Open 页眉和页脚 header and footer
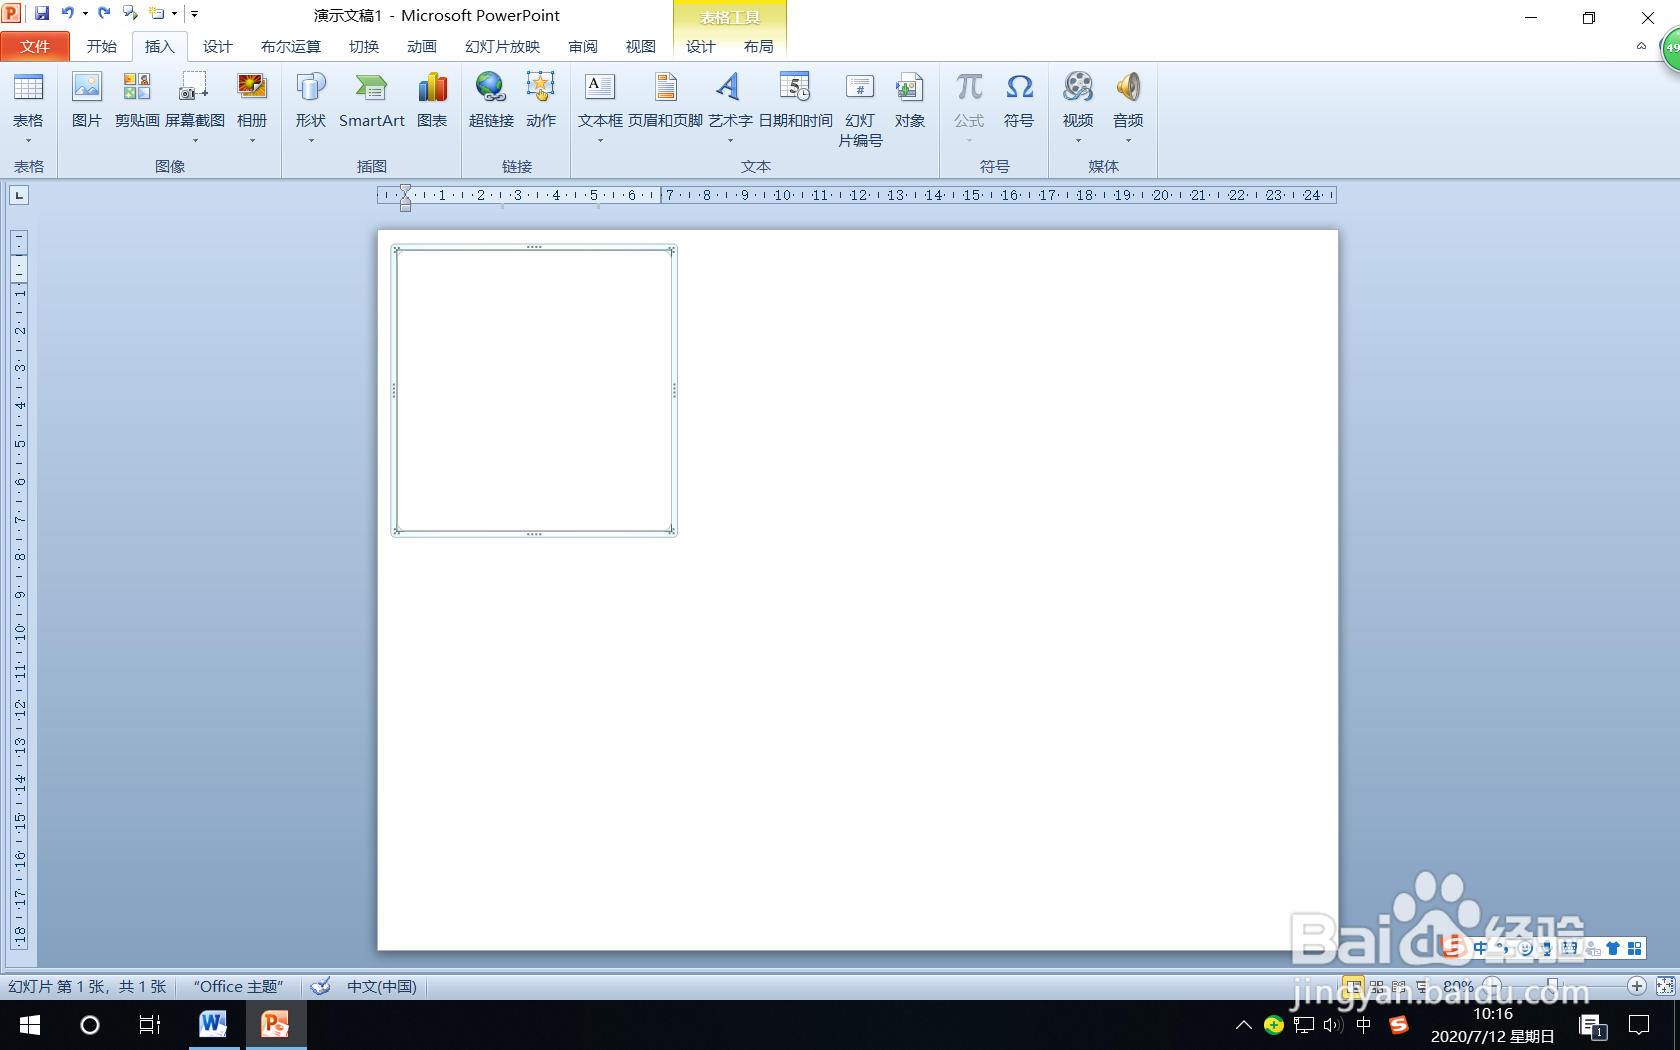Image resolution: width=1680 pixels, height=1050 pixels. [x=666, y=100]
